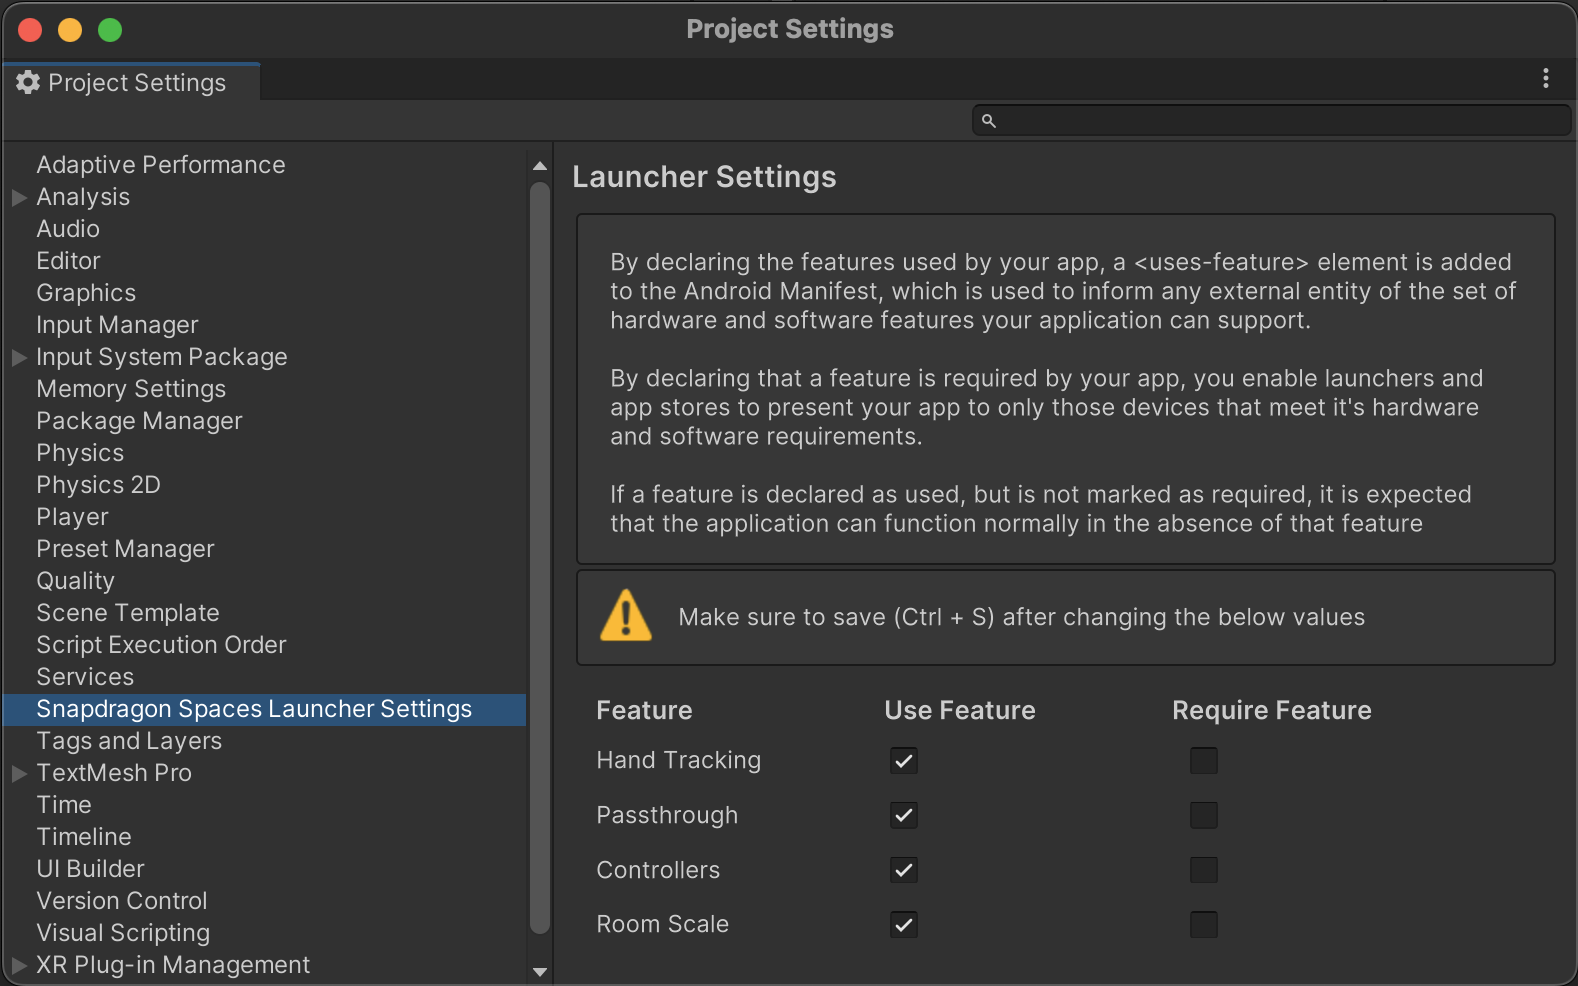
Task: Focus the settings search field
Action: click(1280, 121)
